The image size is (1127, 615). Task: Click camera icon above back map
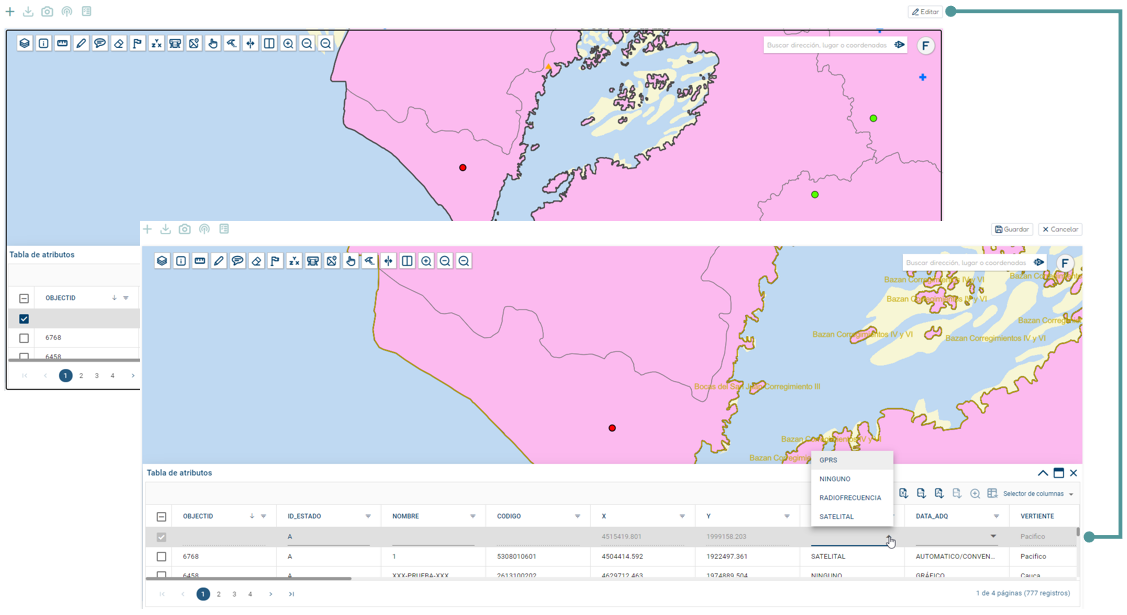click(x=47, y=11)
